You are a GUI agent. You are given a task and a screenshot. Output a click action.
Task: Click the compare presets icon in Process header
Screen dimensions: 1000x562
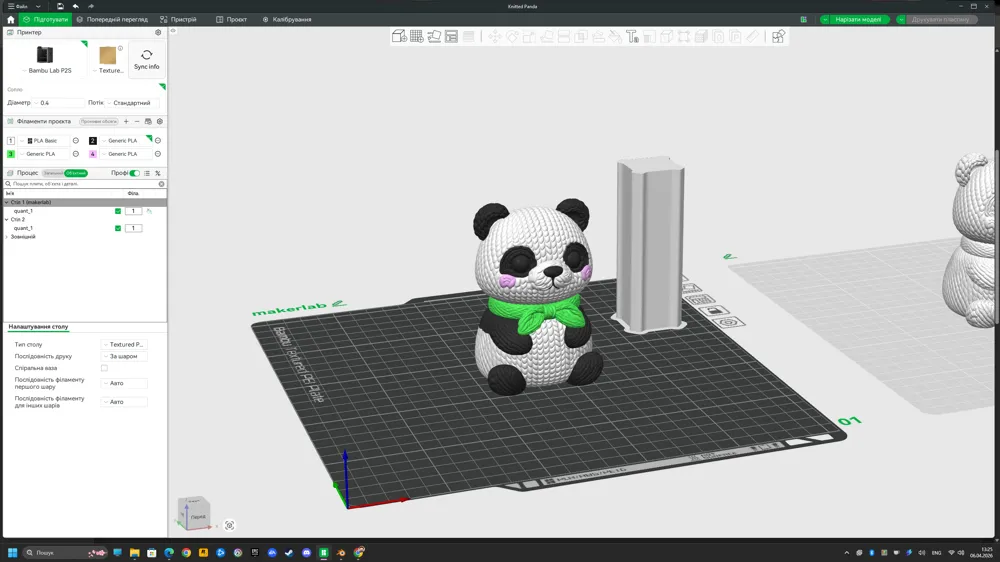coord(158,173)
